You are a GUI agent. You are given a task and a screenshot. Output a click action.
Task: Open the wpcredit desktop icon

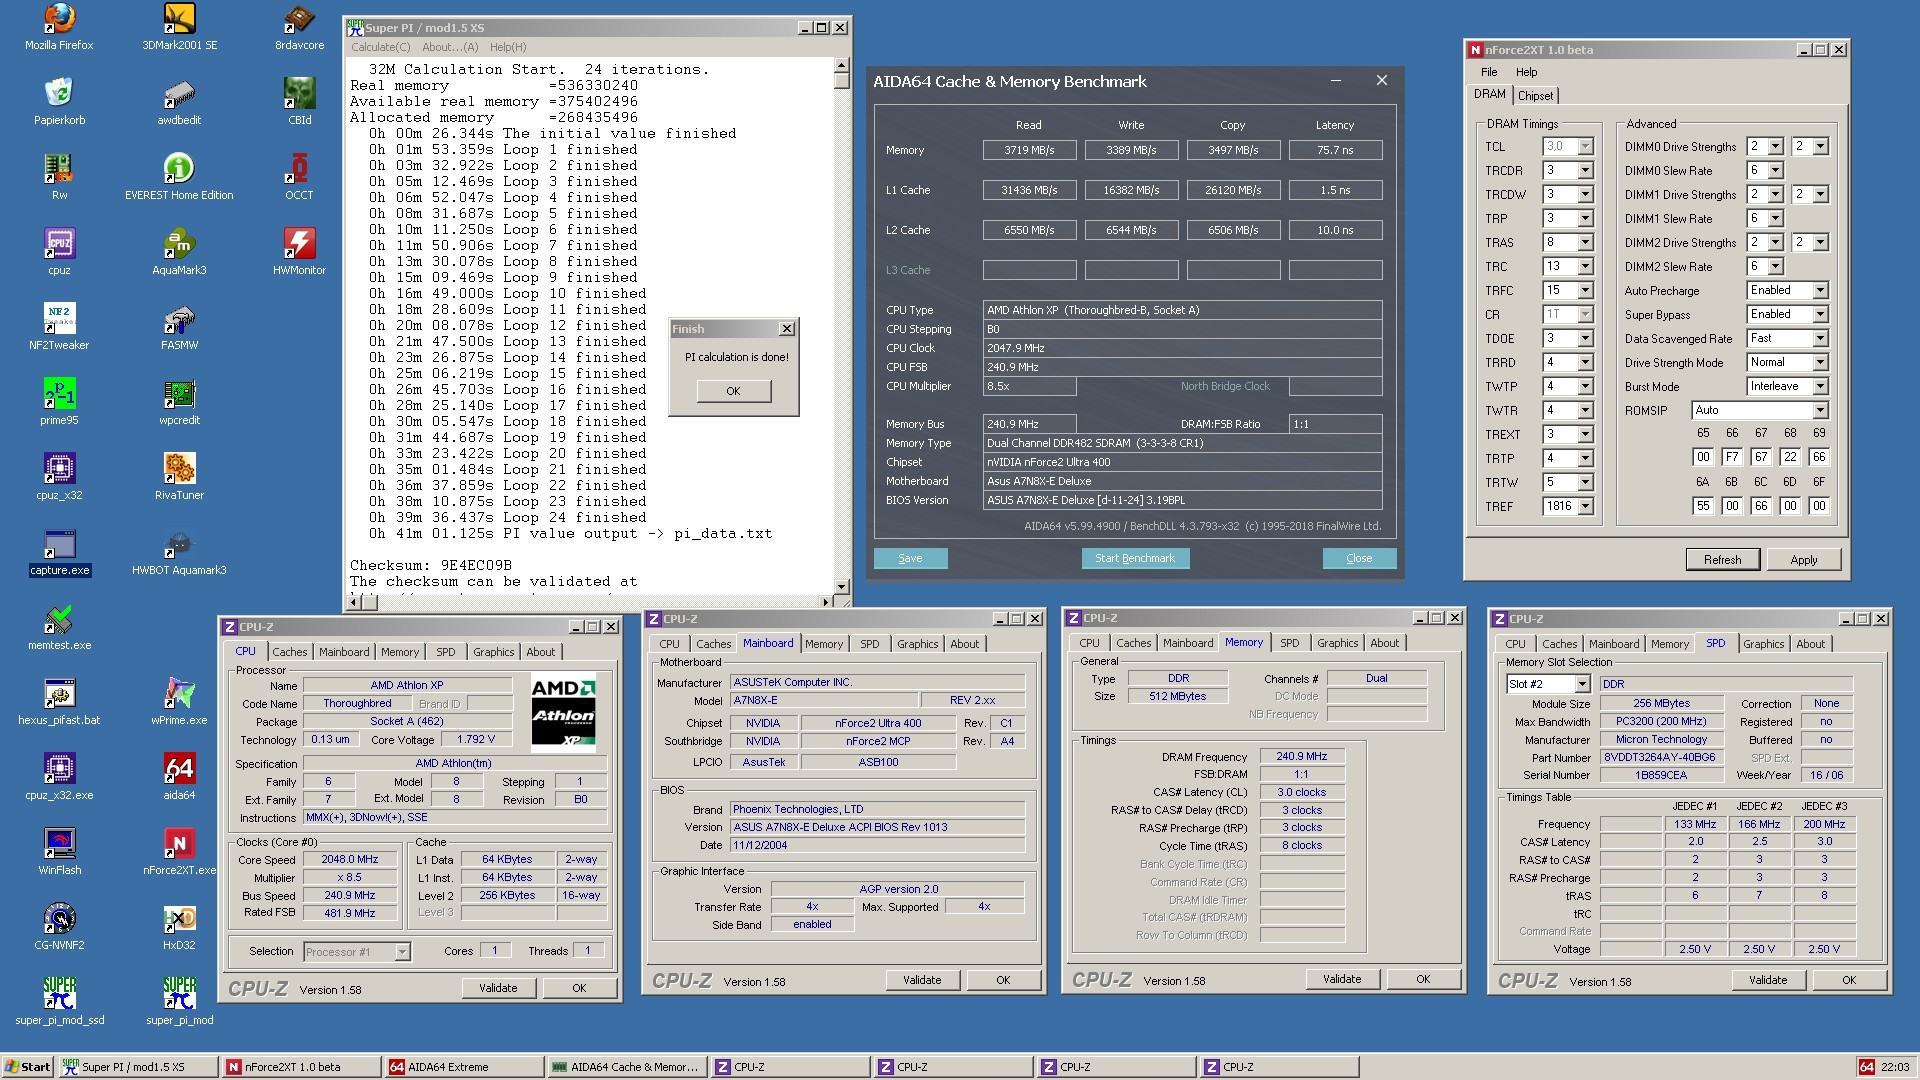click(179, 402)
